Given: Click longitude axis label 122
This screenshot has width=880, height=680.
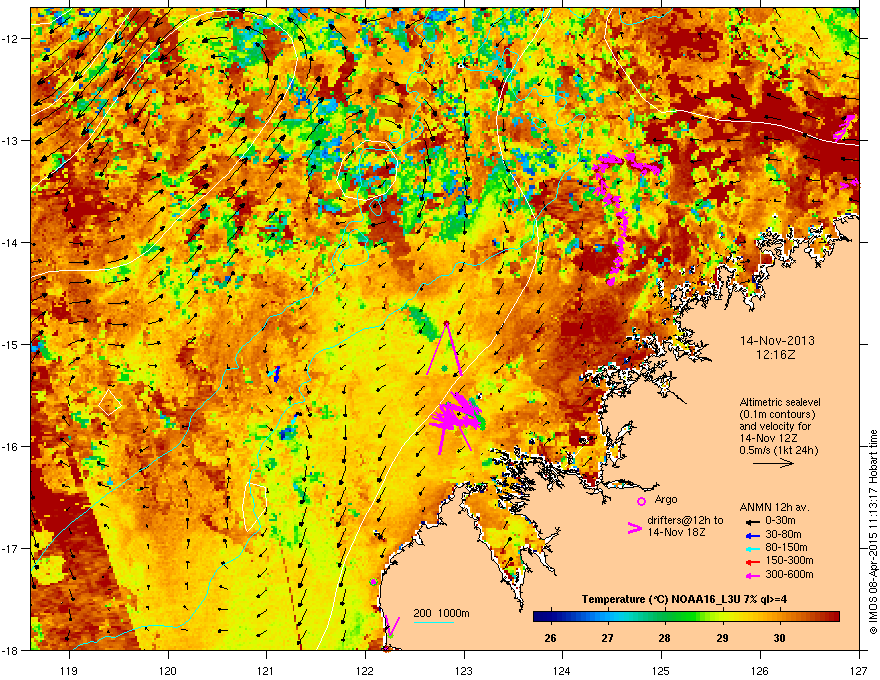Looking at the screenshot, I should click(365, 670).
